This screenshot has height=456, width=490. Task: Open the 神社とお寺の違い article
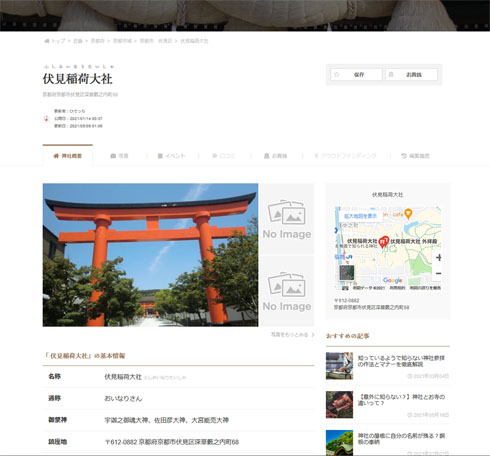401,400
